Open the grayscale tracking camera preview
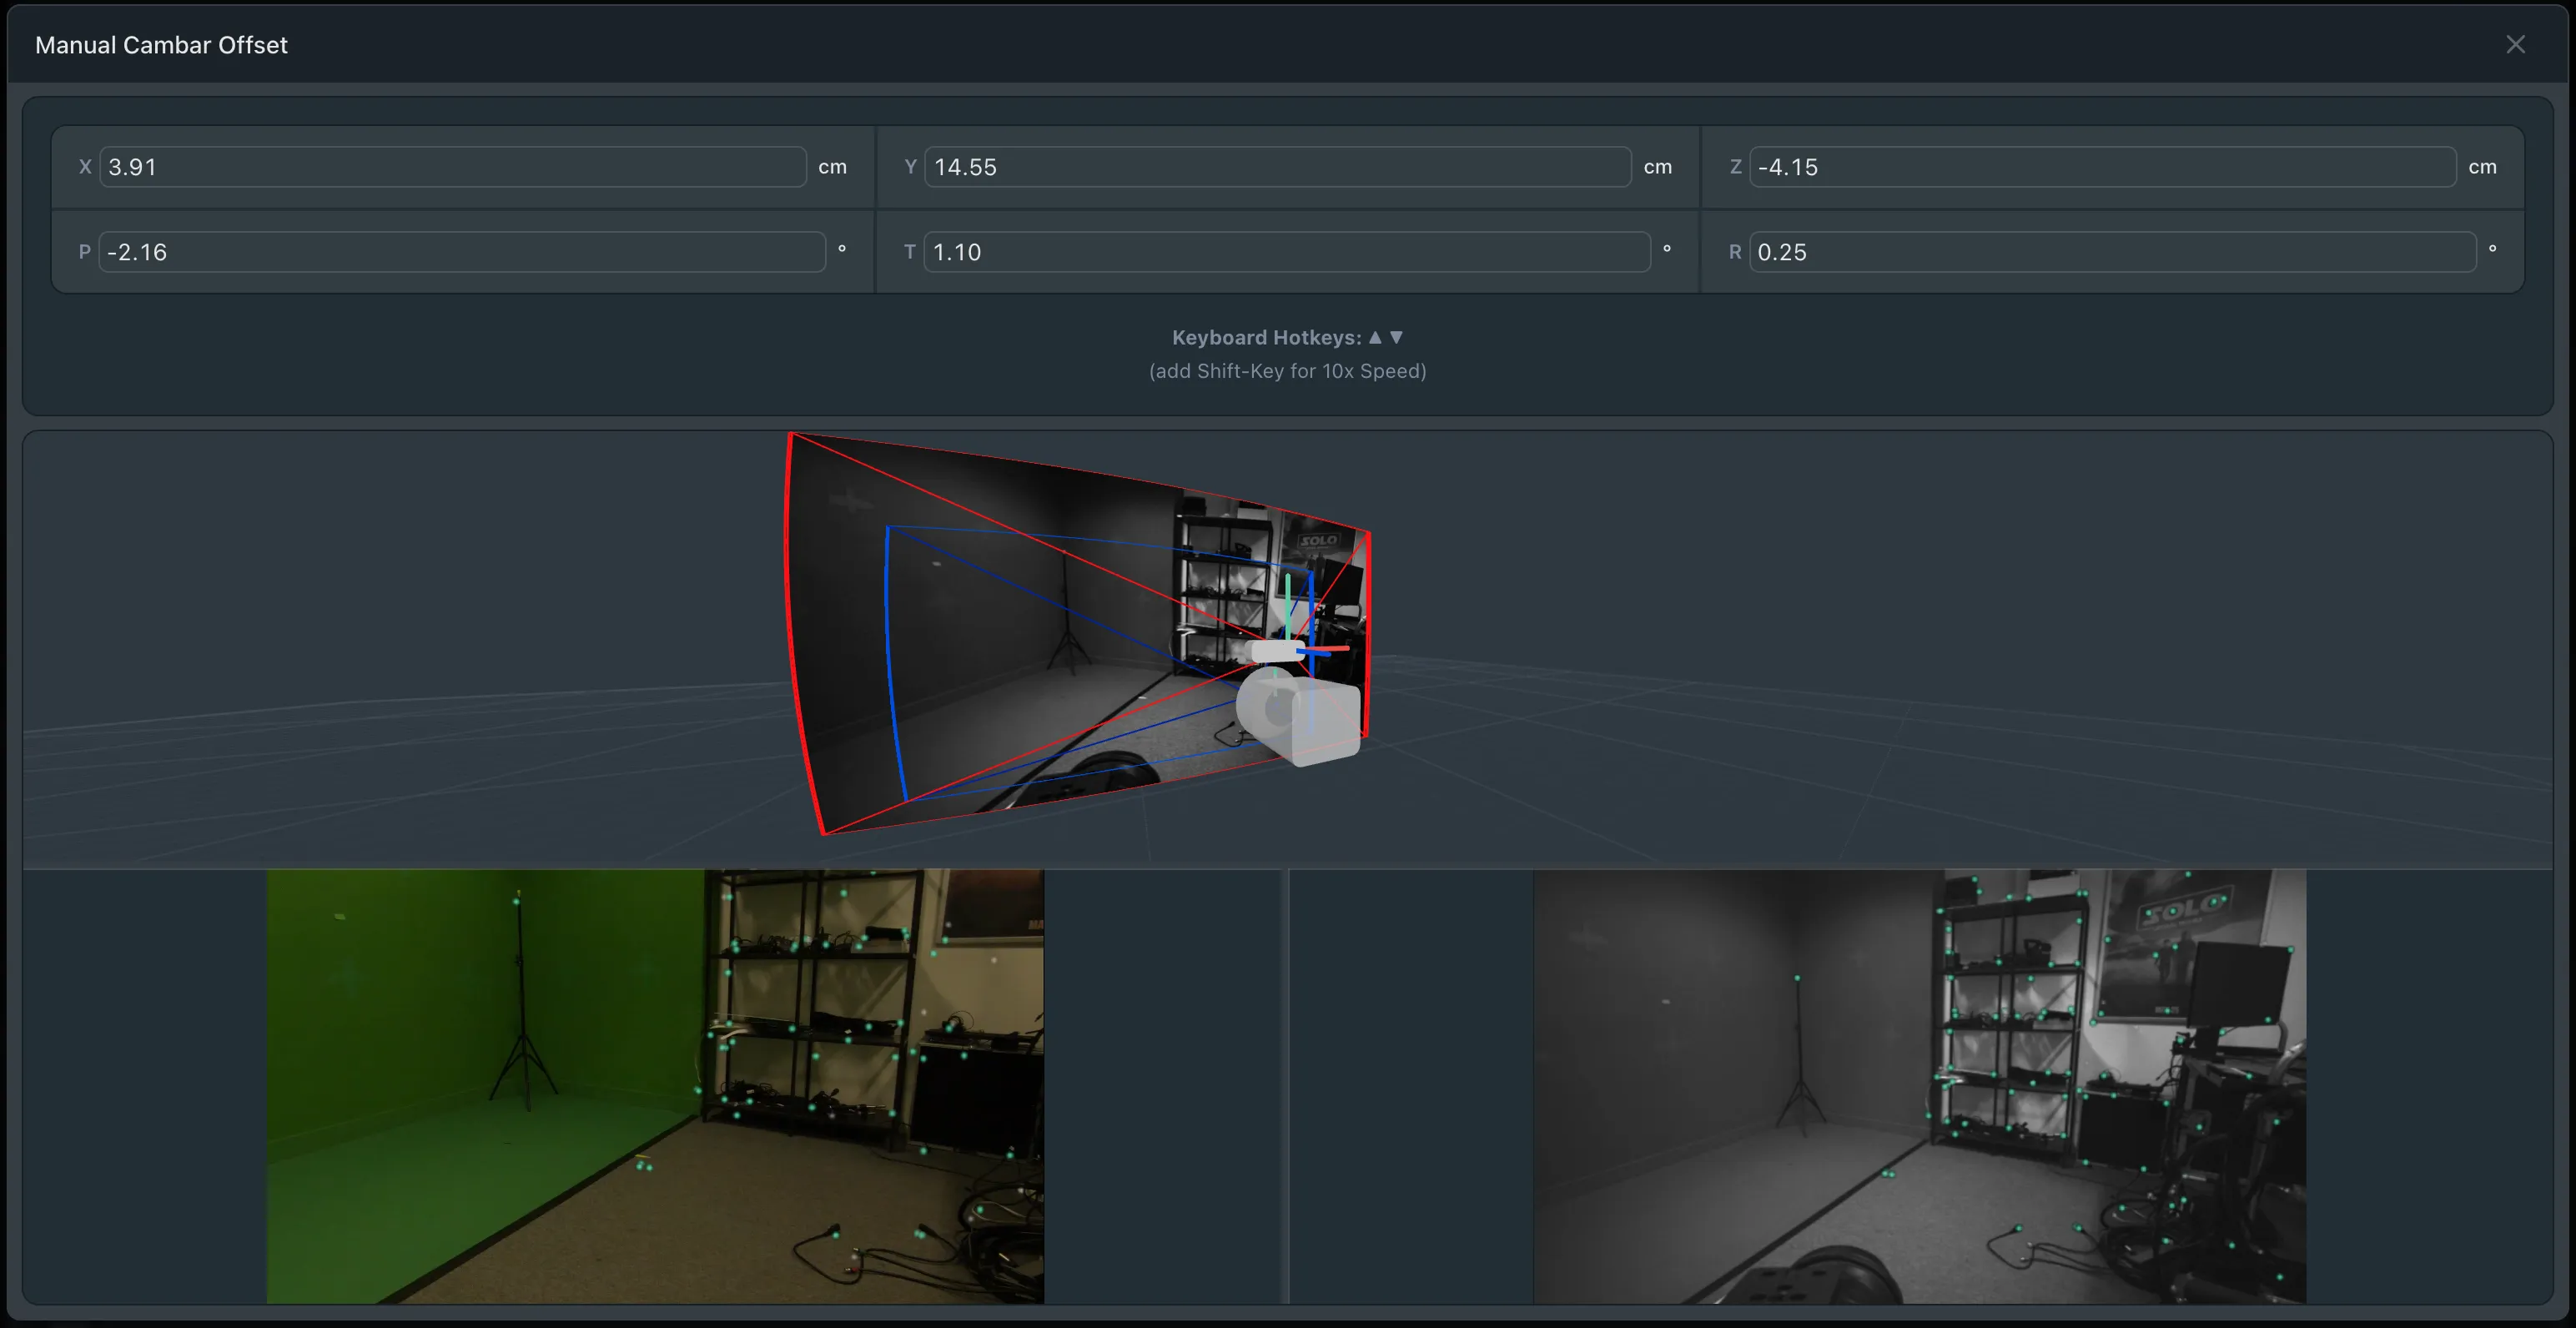The image size is (2576, 1328). 1920,1086
